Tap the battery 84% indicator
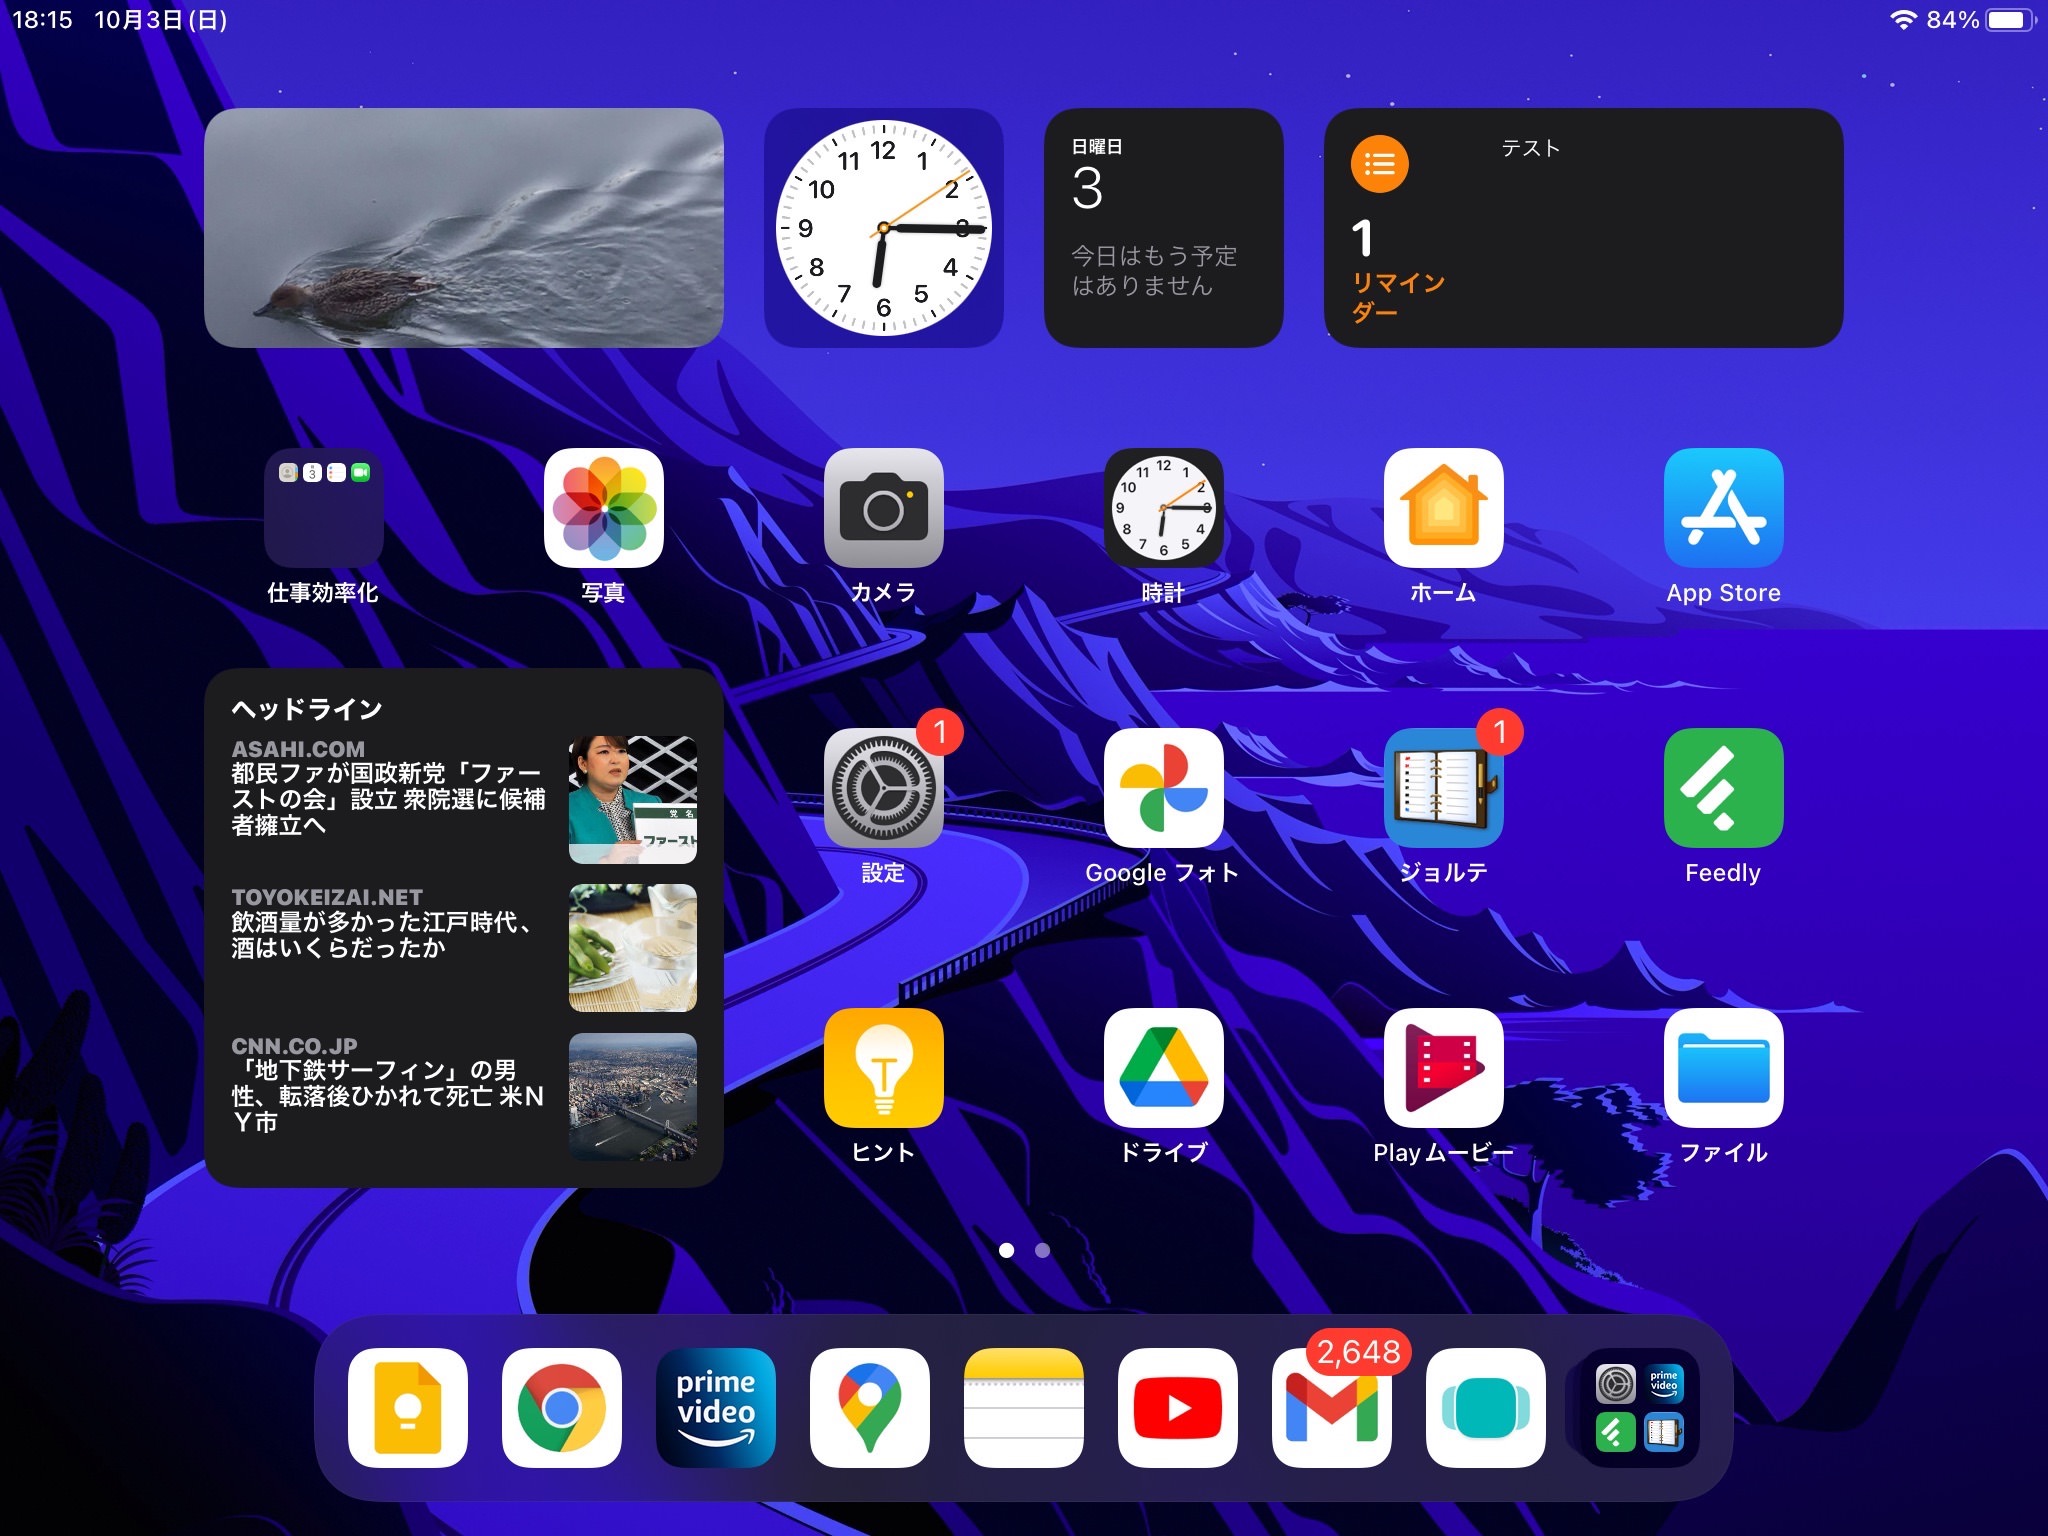This screenshot has width=2048, height=1536. coord(1980,20)
